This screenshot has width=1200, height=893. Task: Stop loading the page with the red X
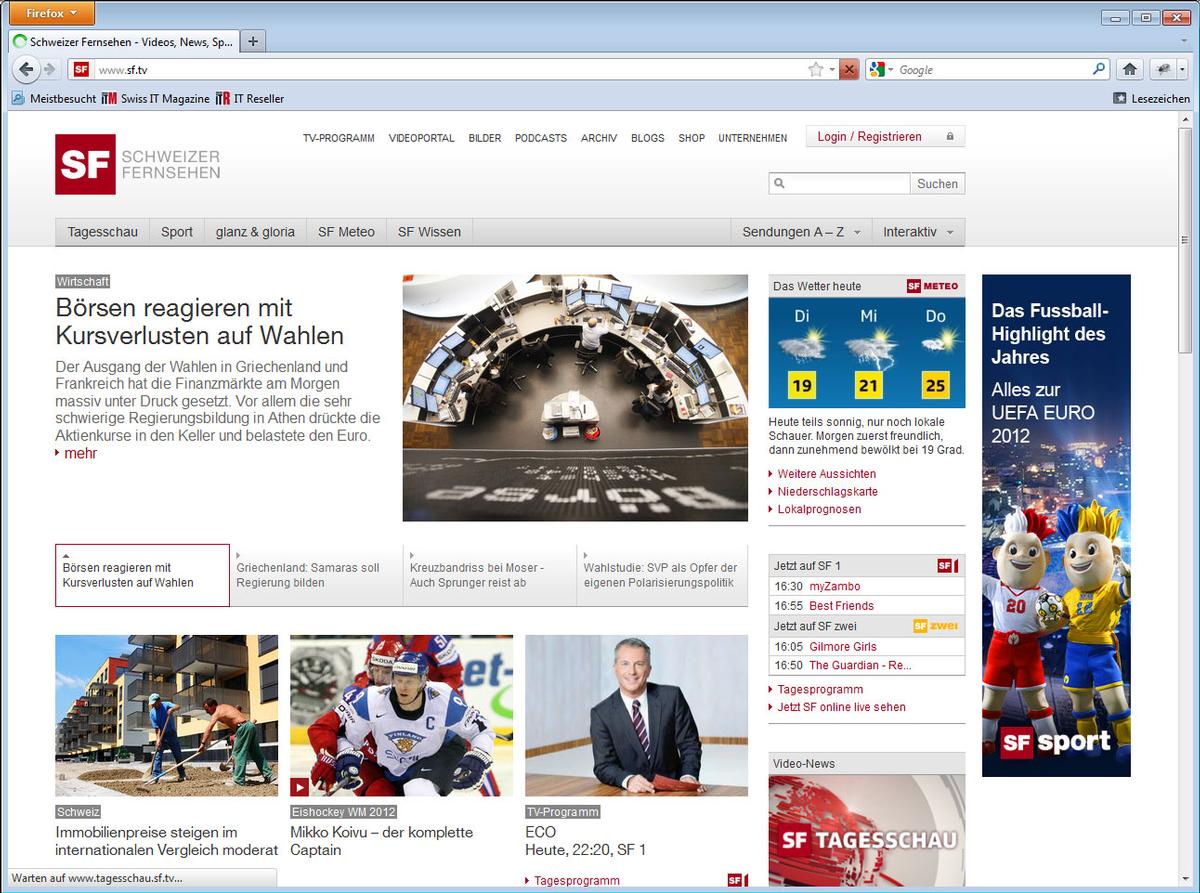point(849,70)
